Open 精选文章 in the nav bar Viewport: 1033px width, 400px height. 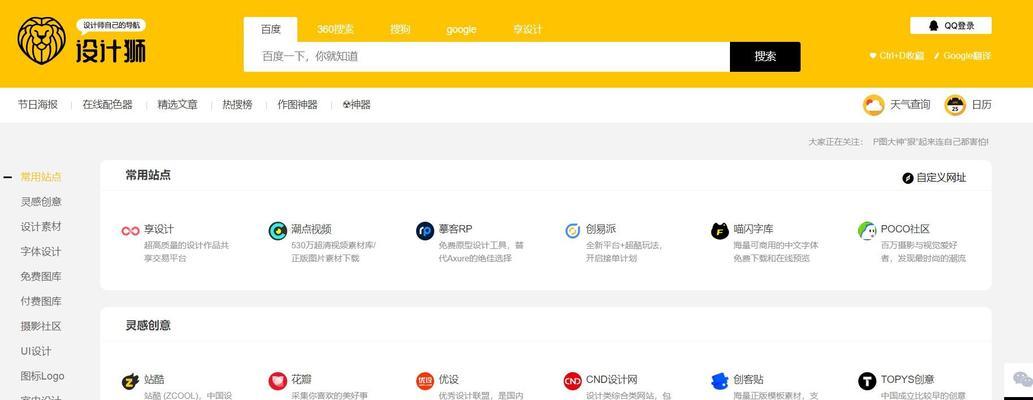(x=177, y=105)
